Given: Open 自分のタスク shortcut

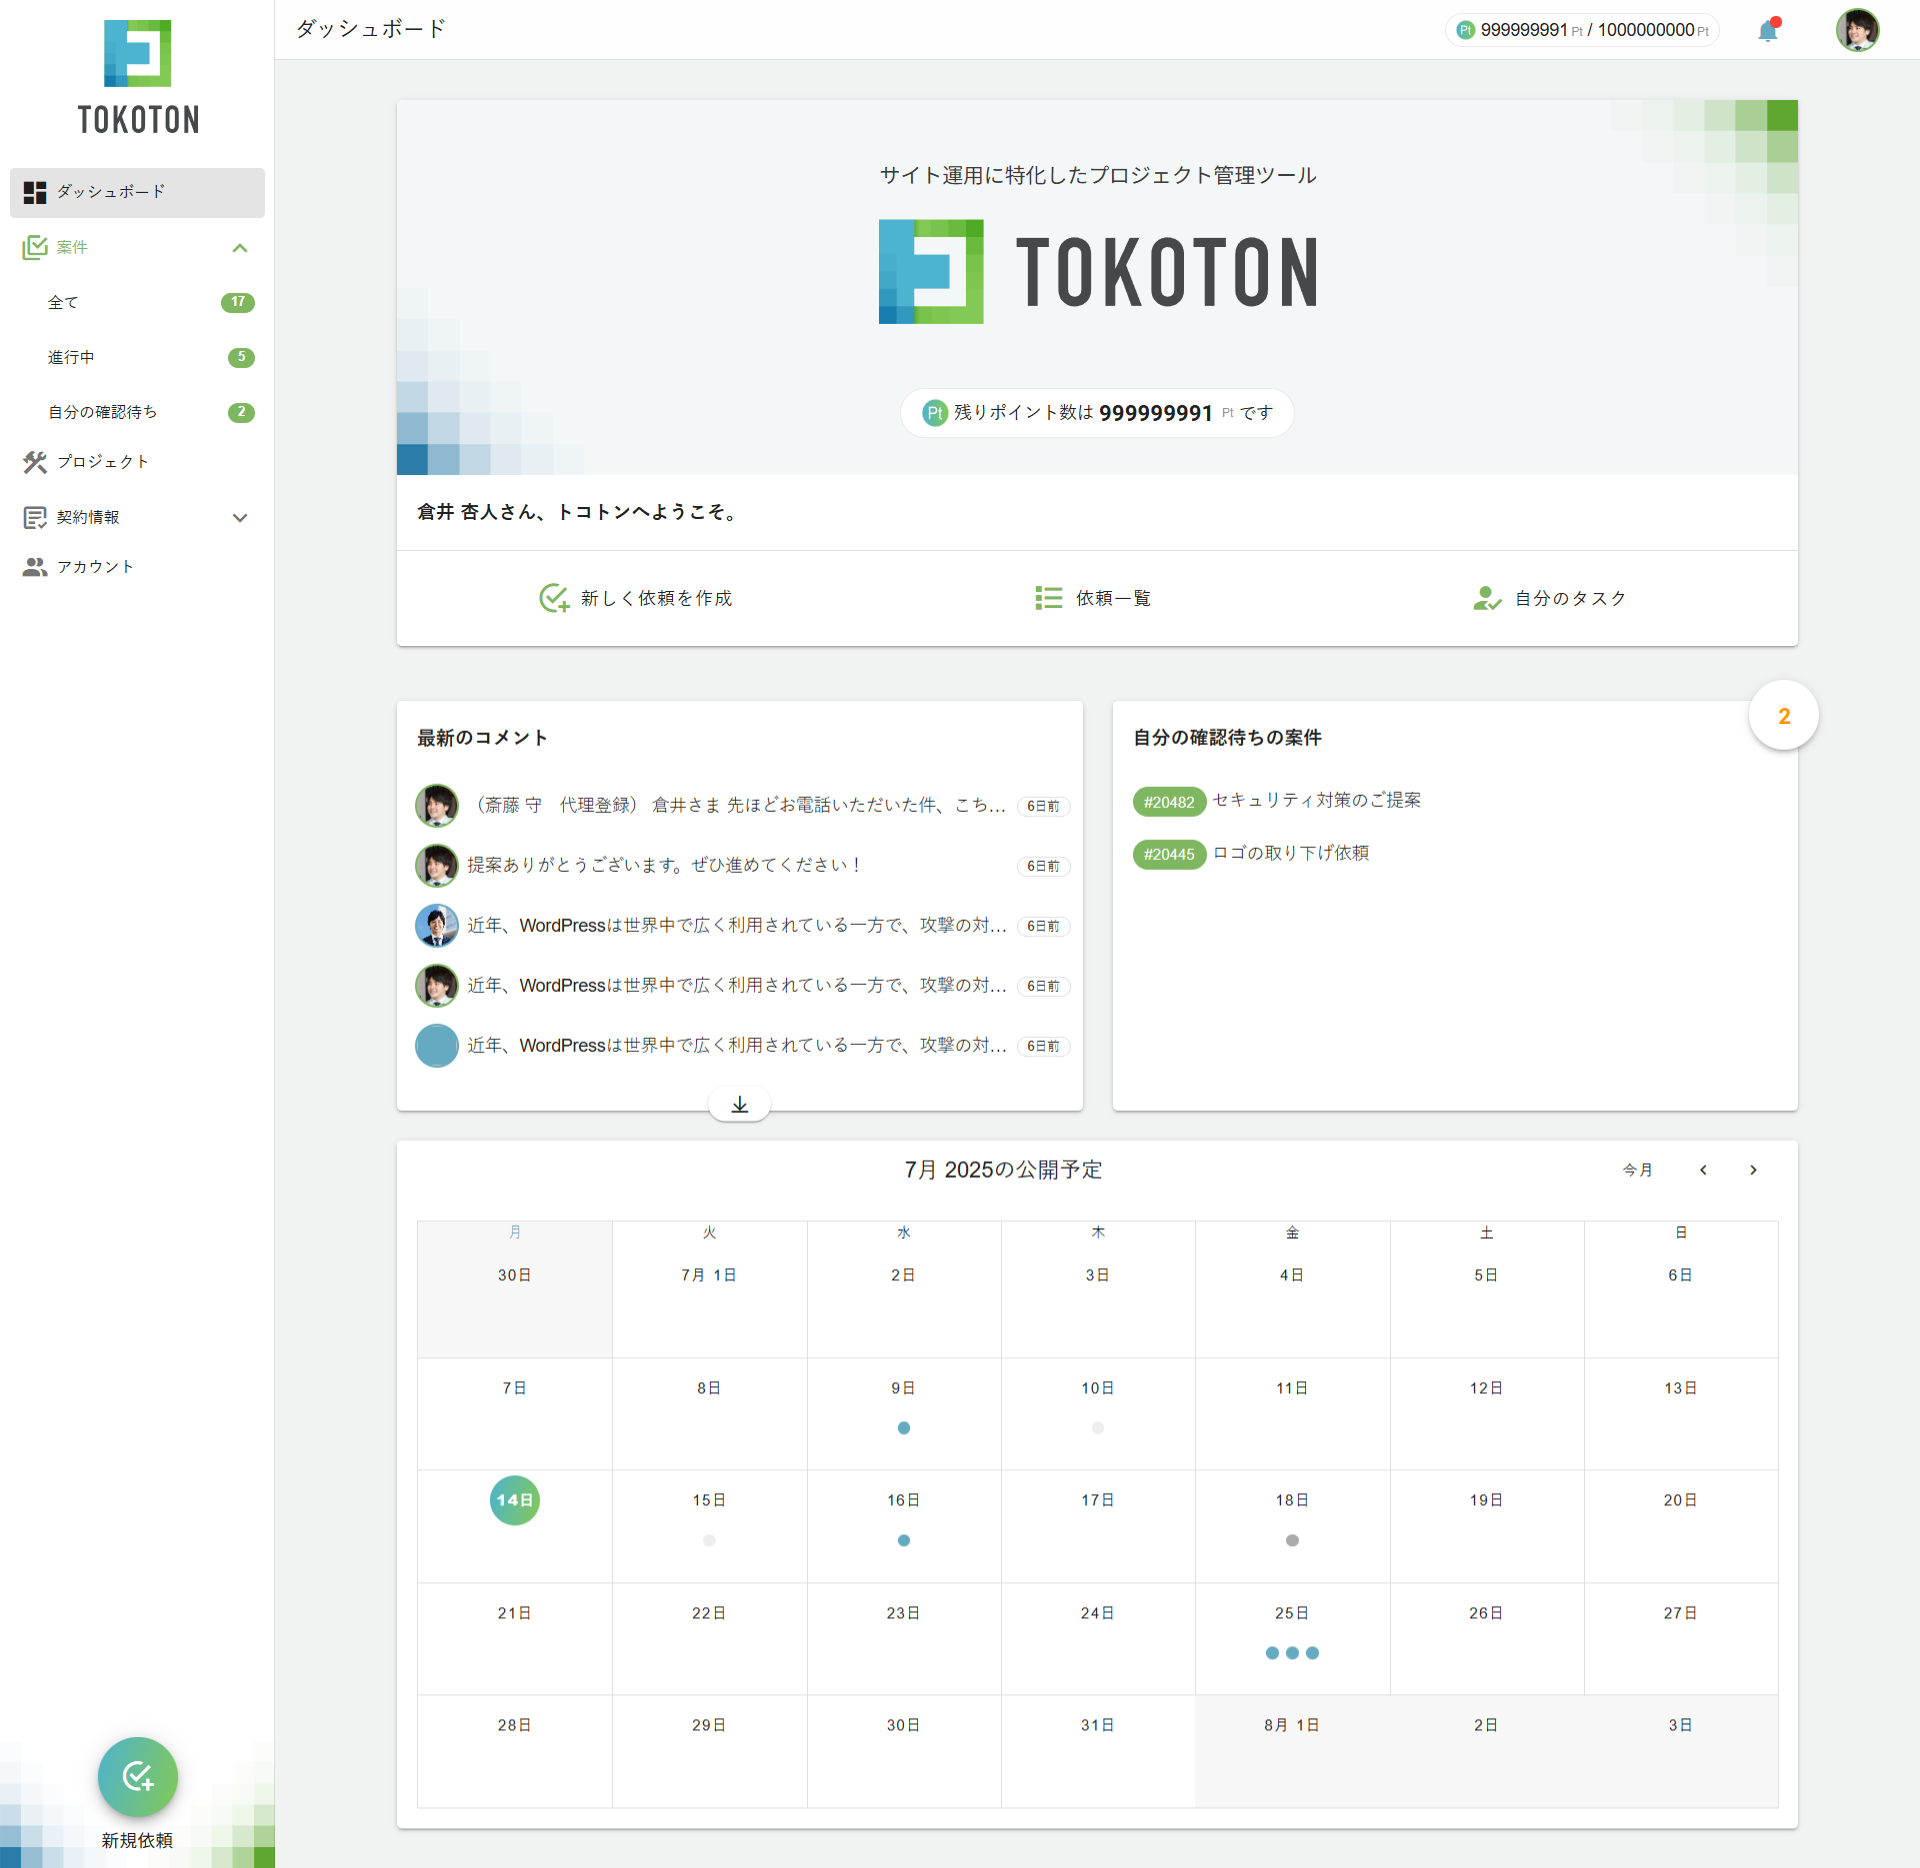Looking at the screenshot, I should point(1550,598).
